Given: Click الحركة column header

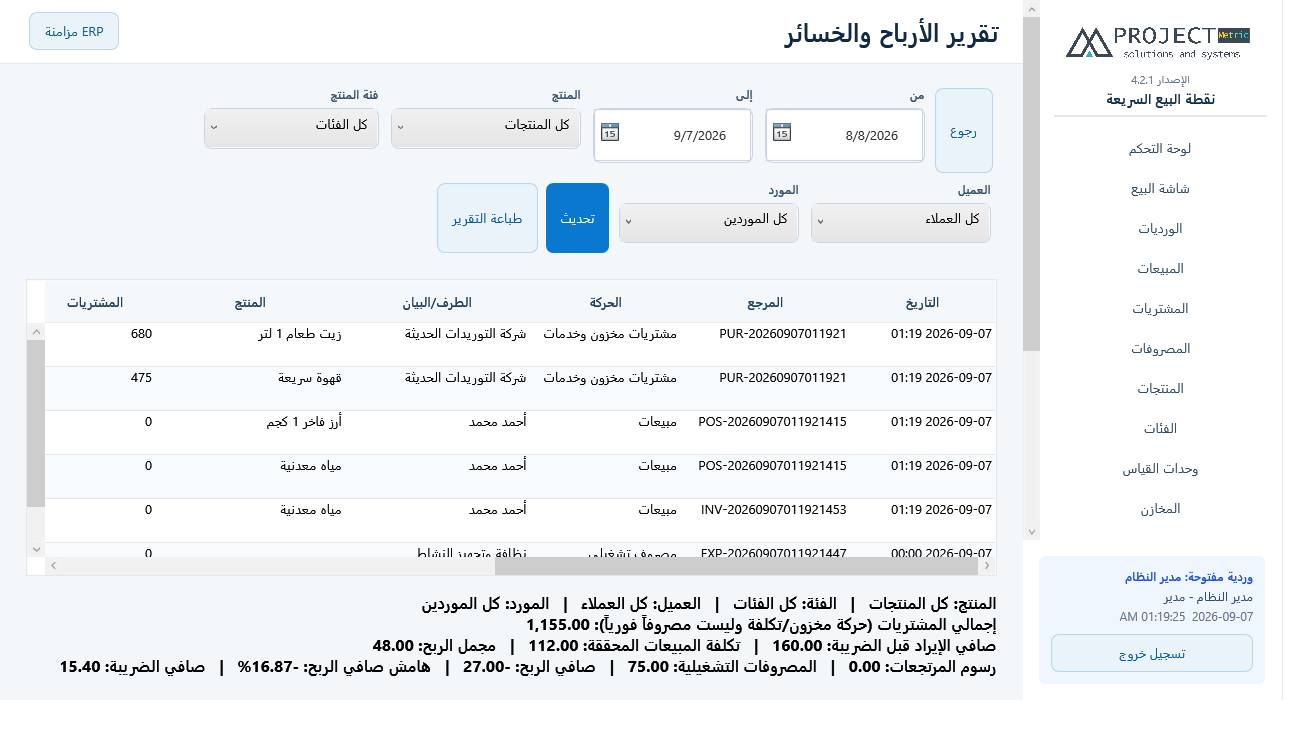Looking at the screenshot, I should [x=605, y=302].
